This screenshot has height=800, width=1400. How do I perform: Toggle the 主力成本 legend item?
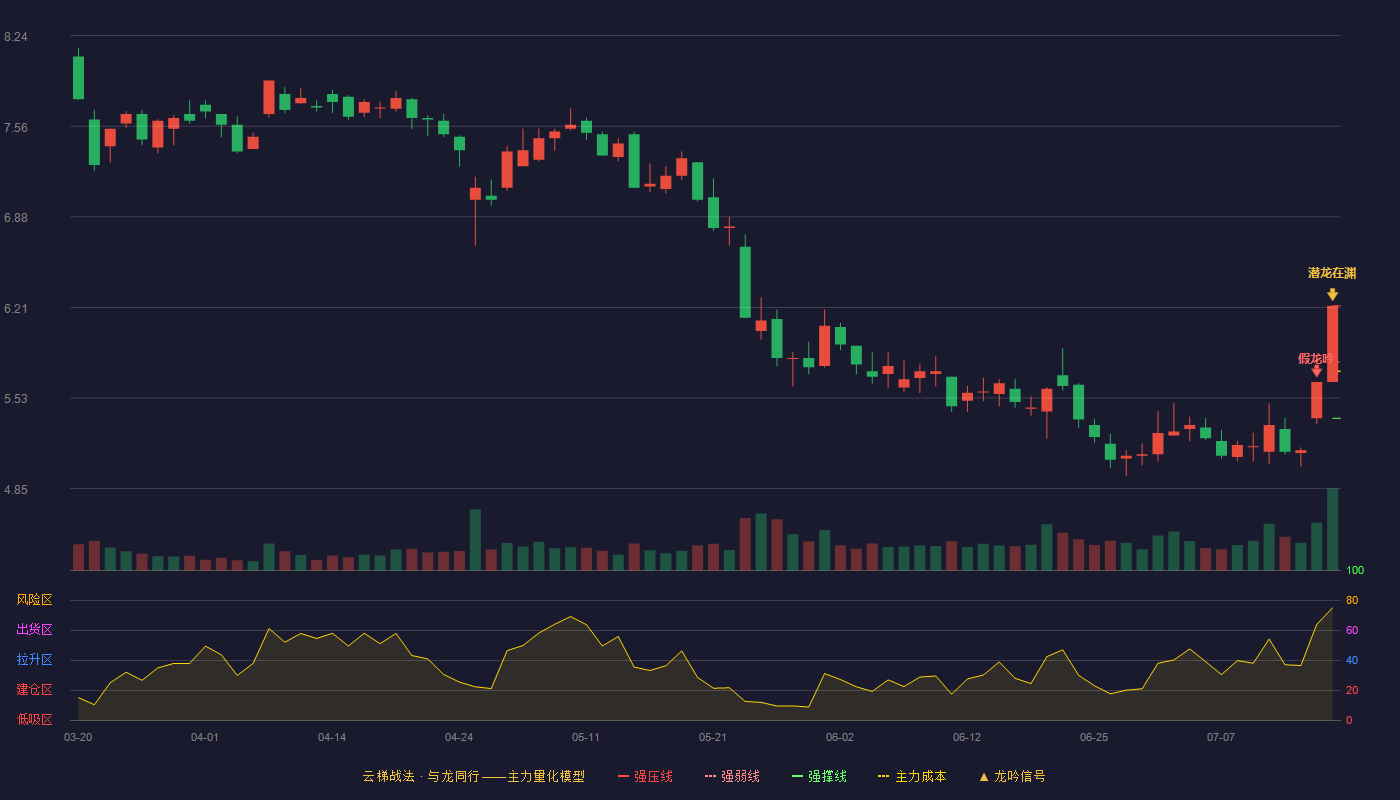(x=912, y=776)
